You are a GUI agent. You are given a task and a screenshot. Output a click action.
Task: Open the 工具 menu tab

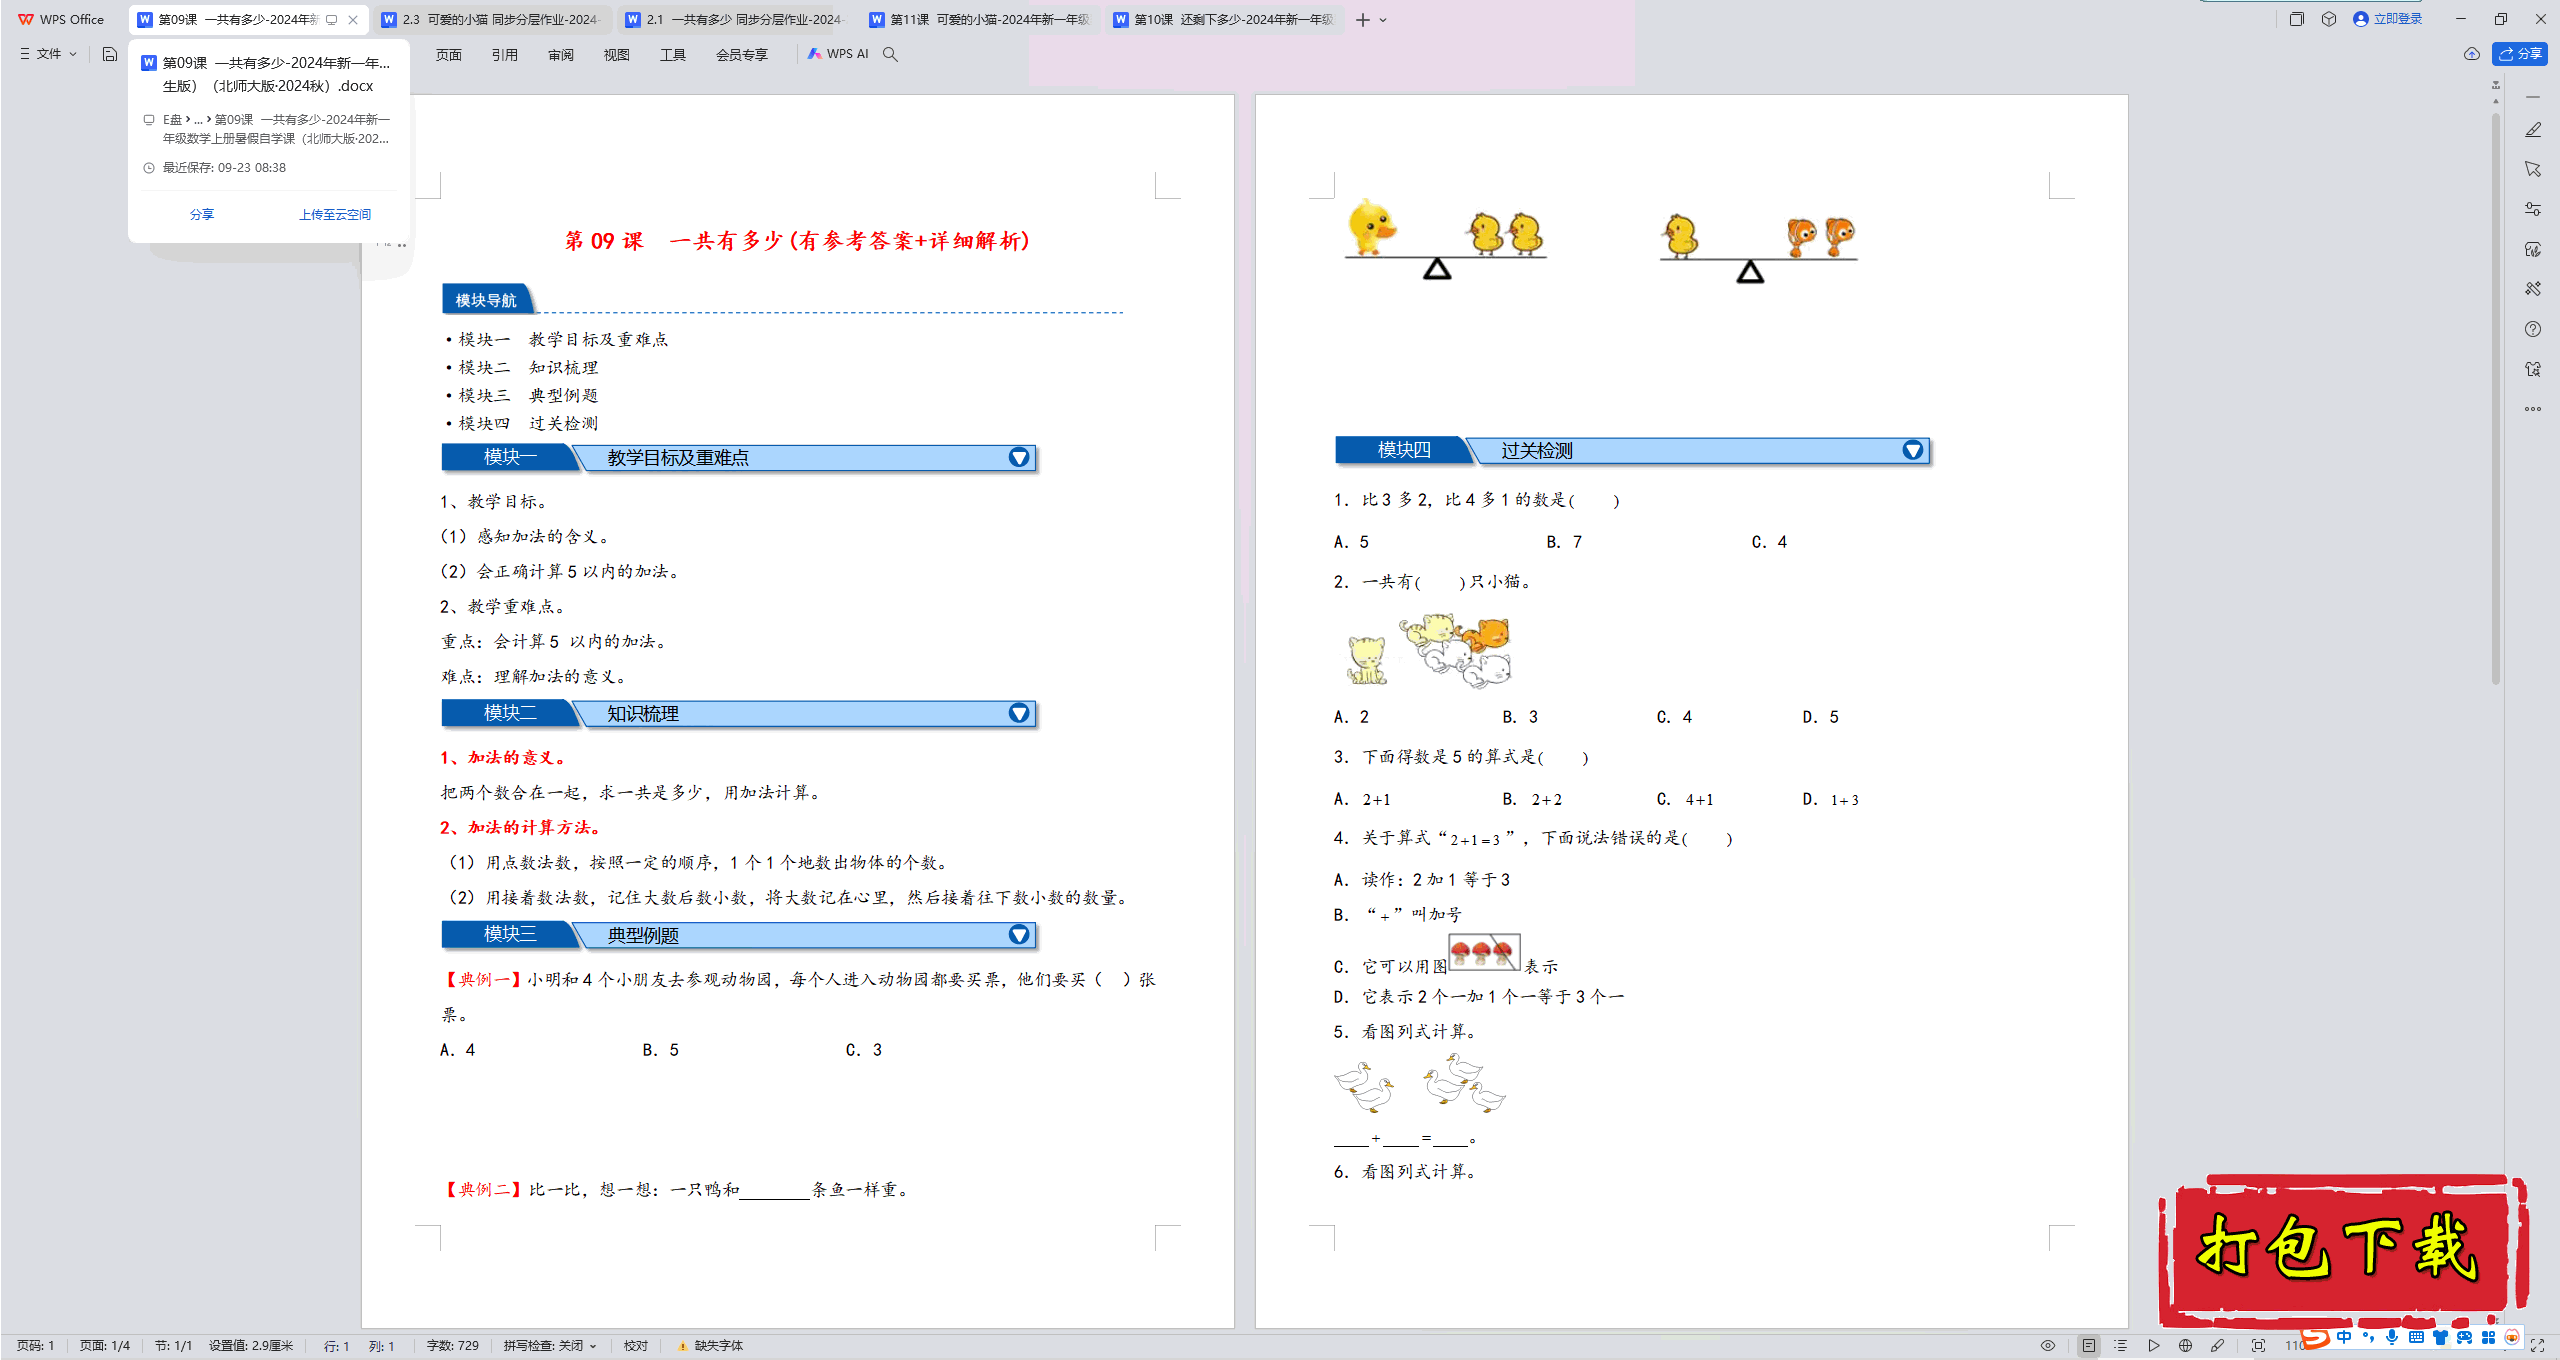click(x=673, y=55)
